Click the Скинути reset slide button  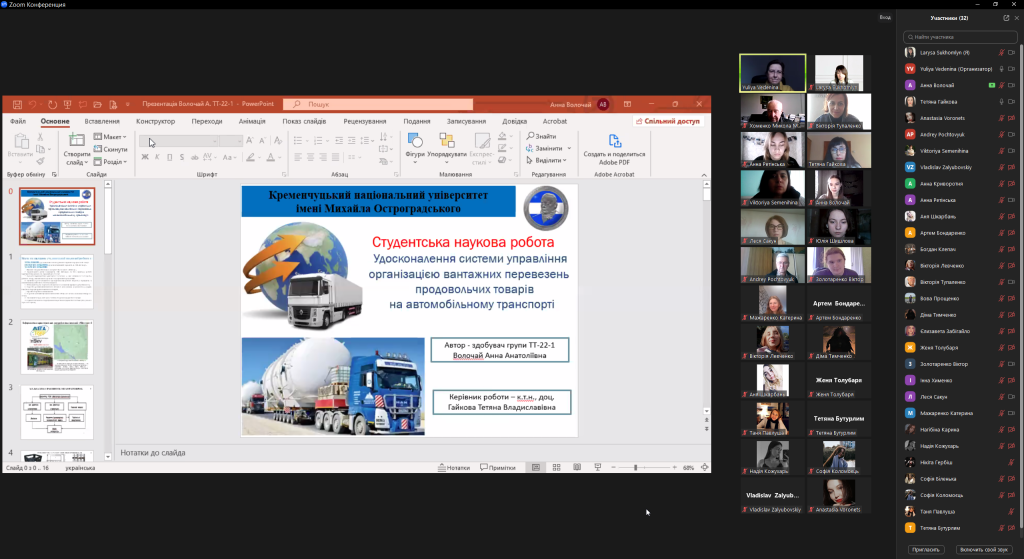pos(110,149)
